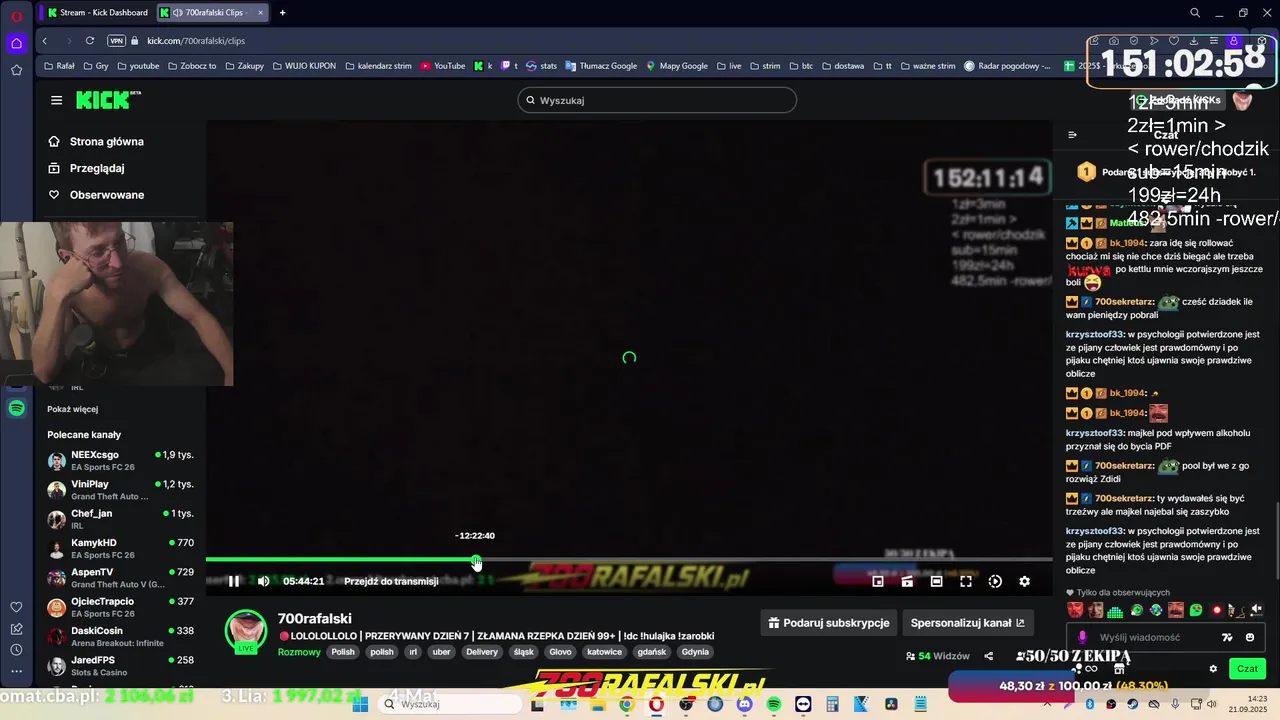1280x720 pixels.
Task: Click the played portion of the progress bar
Action: click(340, 560)
